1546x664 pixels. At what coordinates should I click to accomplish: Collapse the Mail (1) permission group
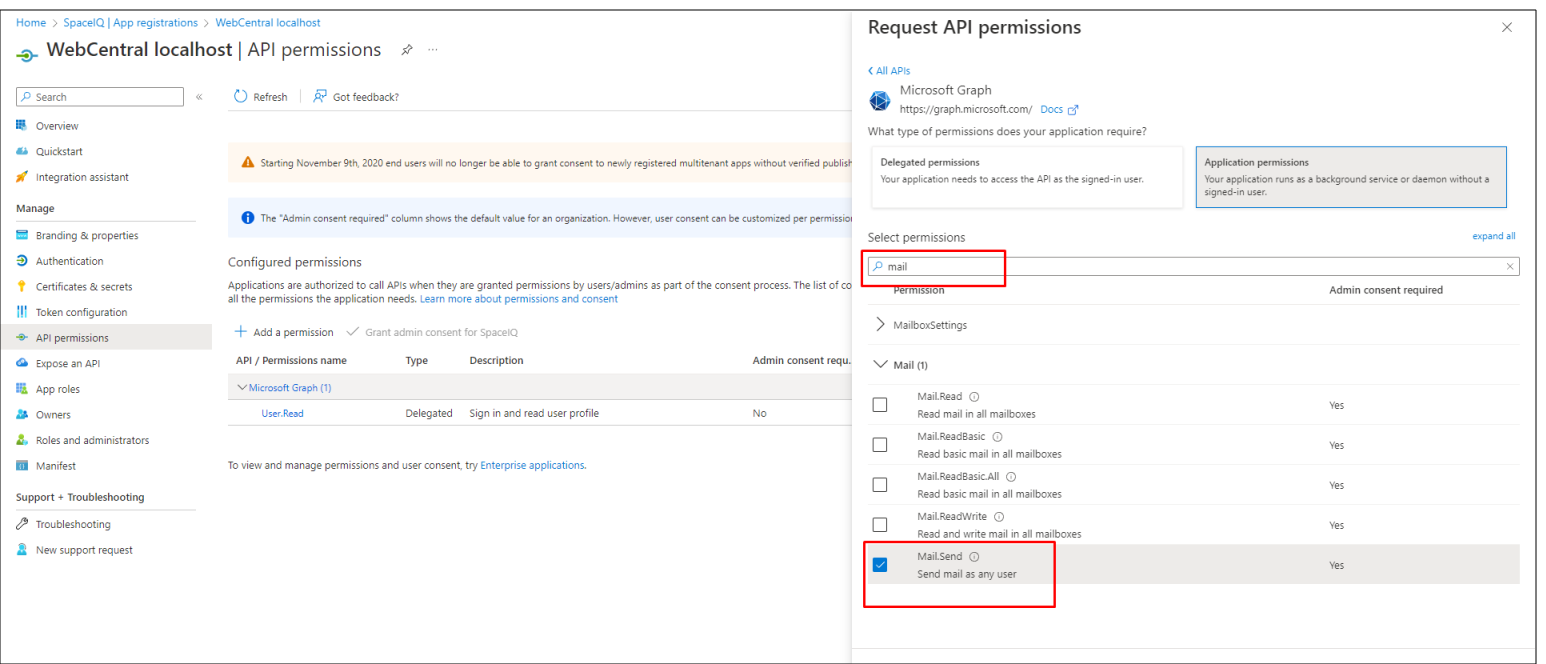tap(880, 364)
